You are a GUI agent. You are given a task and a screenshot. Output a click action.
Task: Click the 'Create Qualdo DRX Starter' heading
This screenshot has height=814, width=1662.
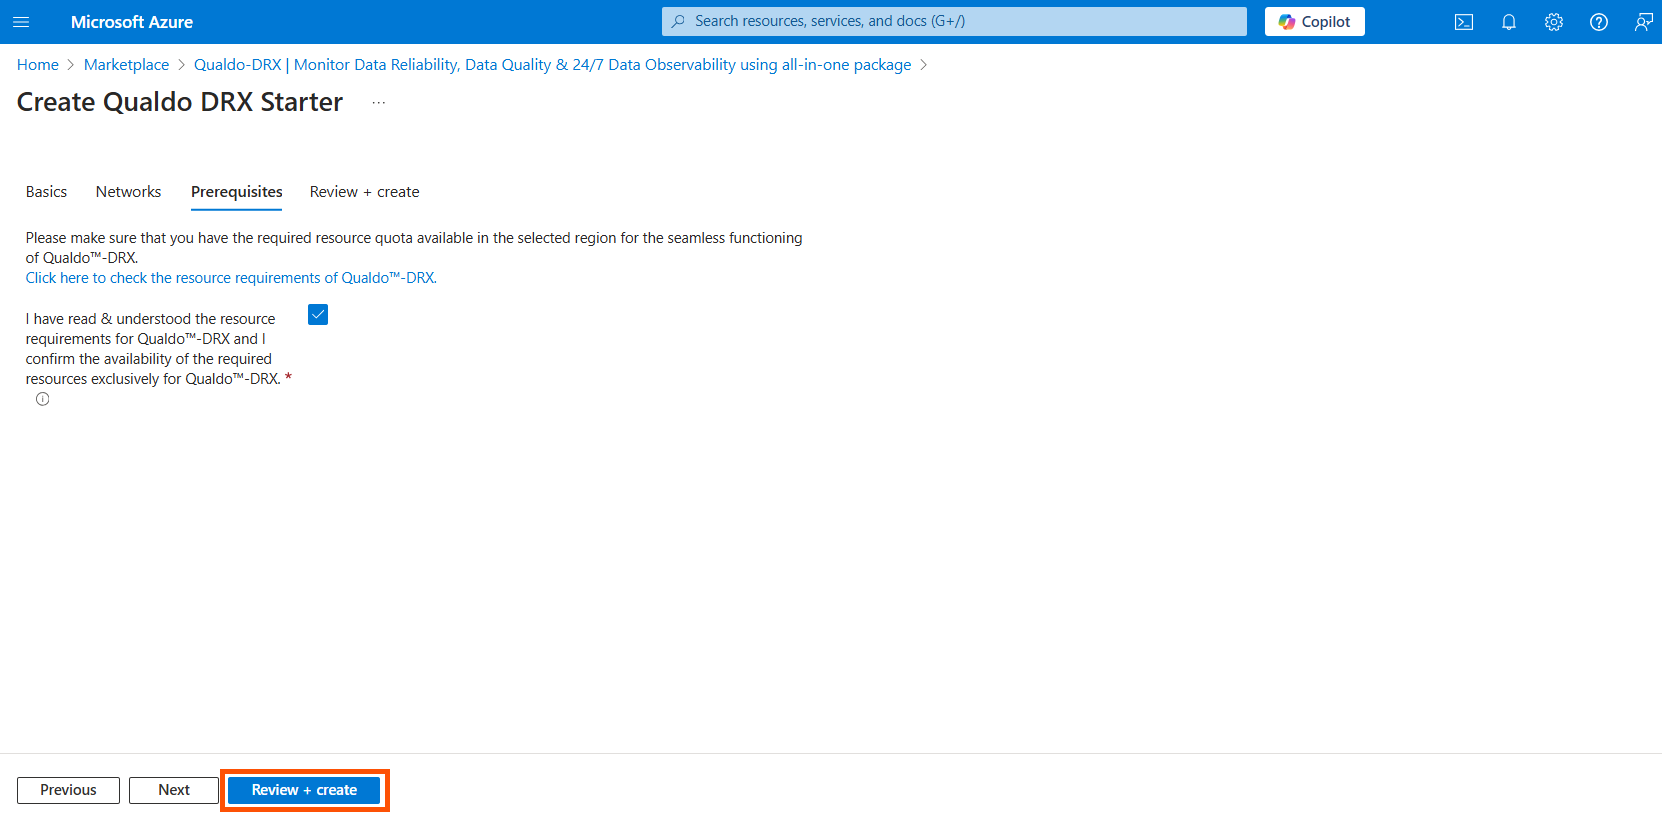pyautogui.click(x=180, y=102)
